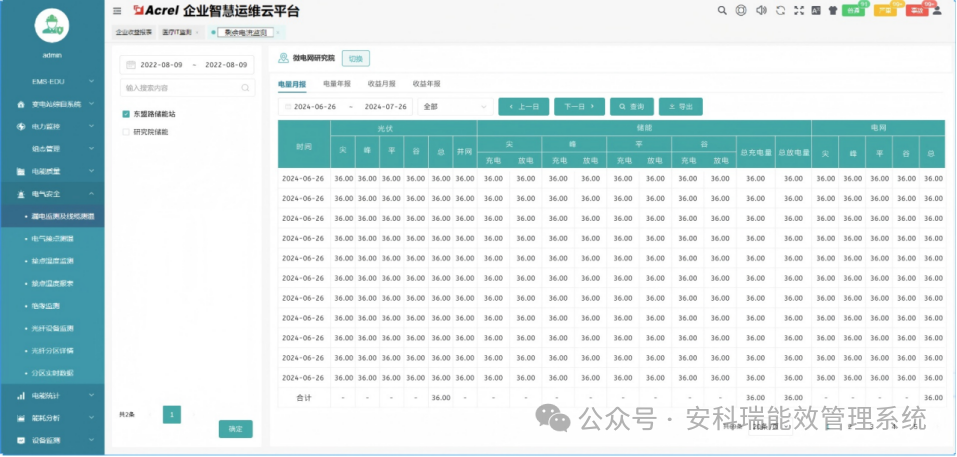The image size is (957, 457).
Task: Click the 2022-08-09 start date in sidebar
Action: [161, 65]
